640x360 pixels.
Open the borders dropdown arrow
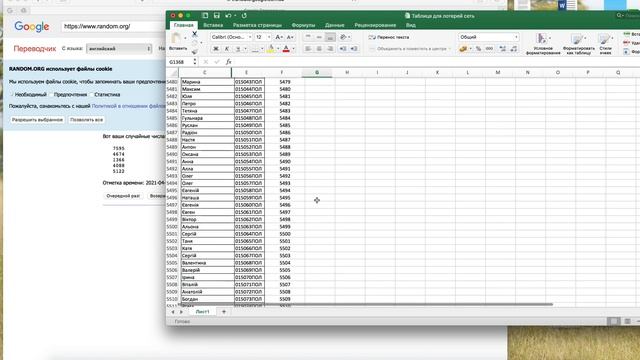[x=262, y=49]
